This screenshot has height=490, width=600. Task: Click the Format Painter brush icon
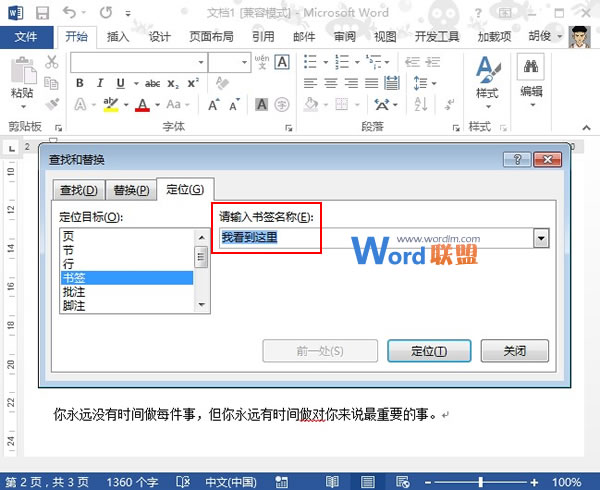(x=52, y=104)
